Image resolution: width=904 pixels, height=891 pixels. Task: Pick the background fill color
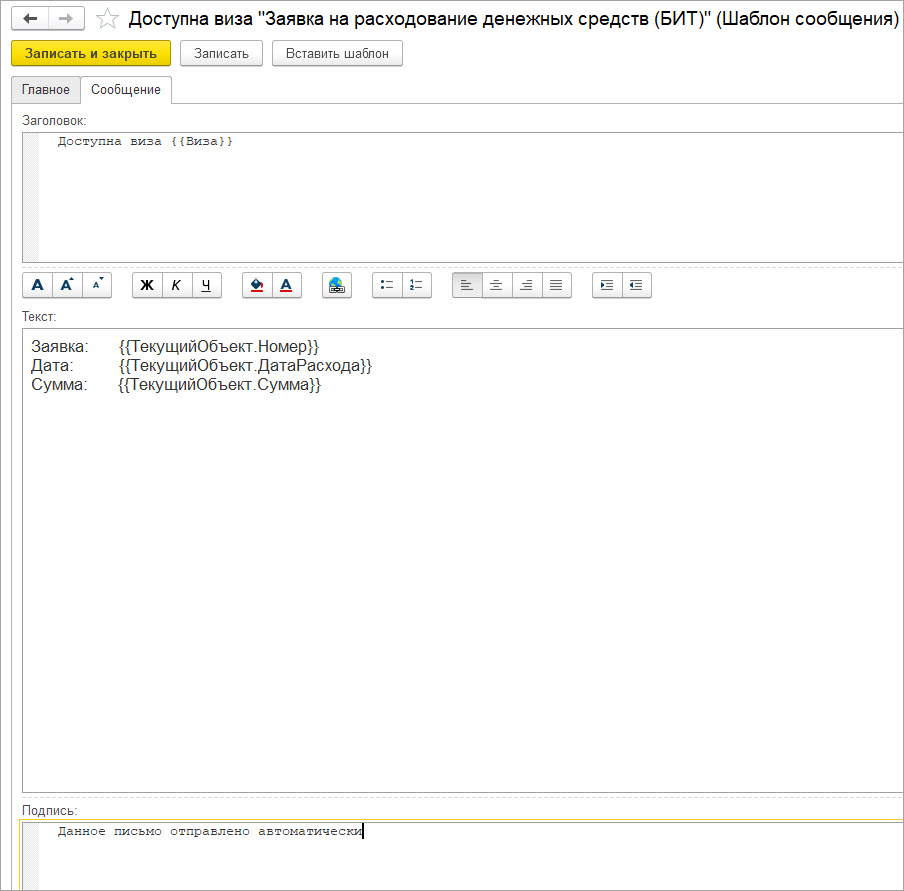(257, 285)
